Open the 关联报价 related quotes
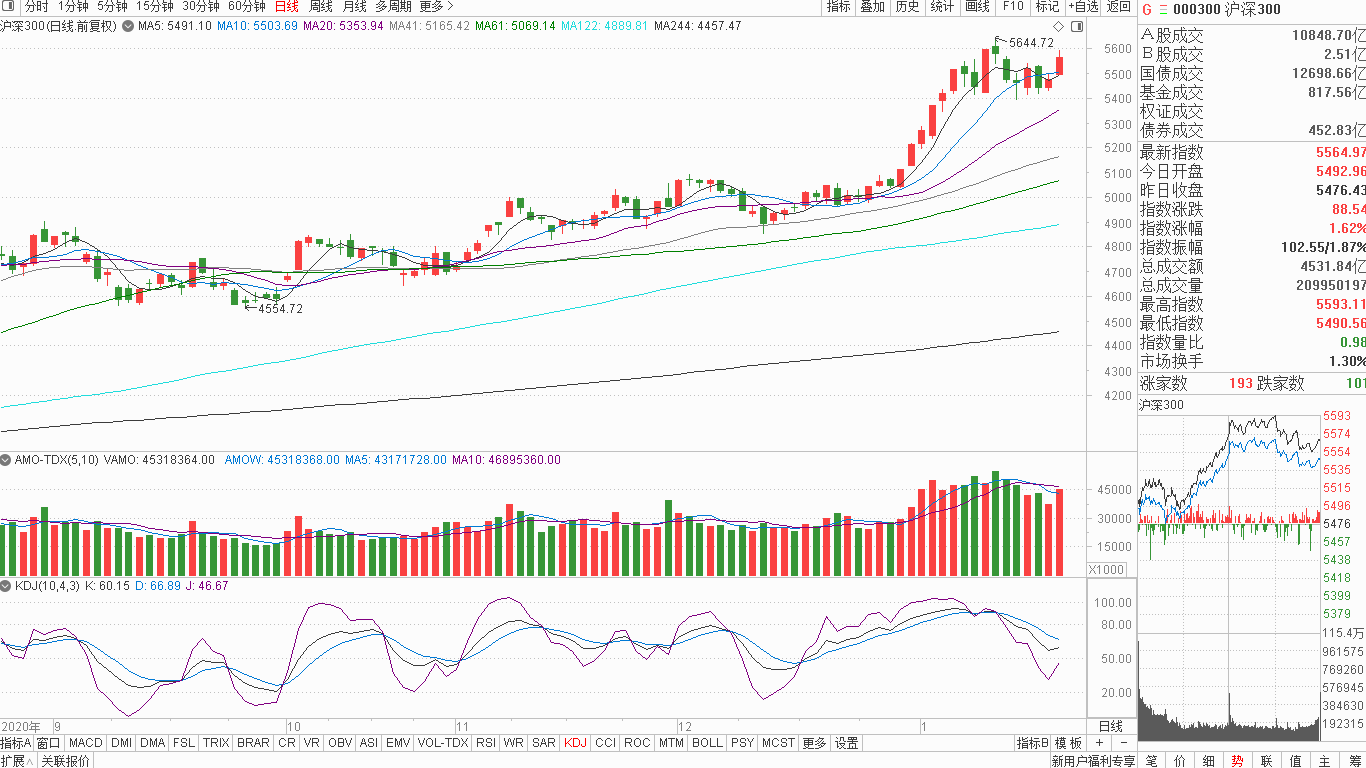 (x=65, y=761)
